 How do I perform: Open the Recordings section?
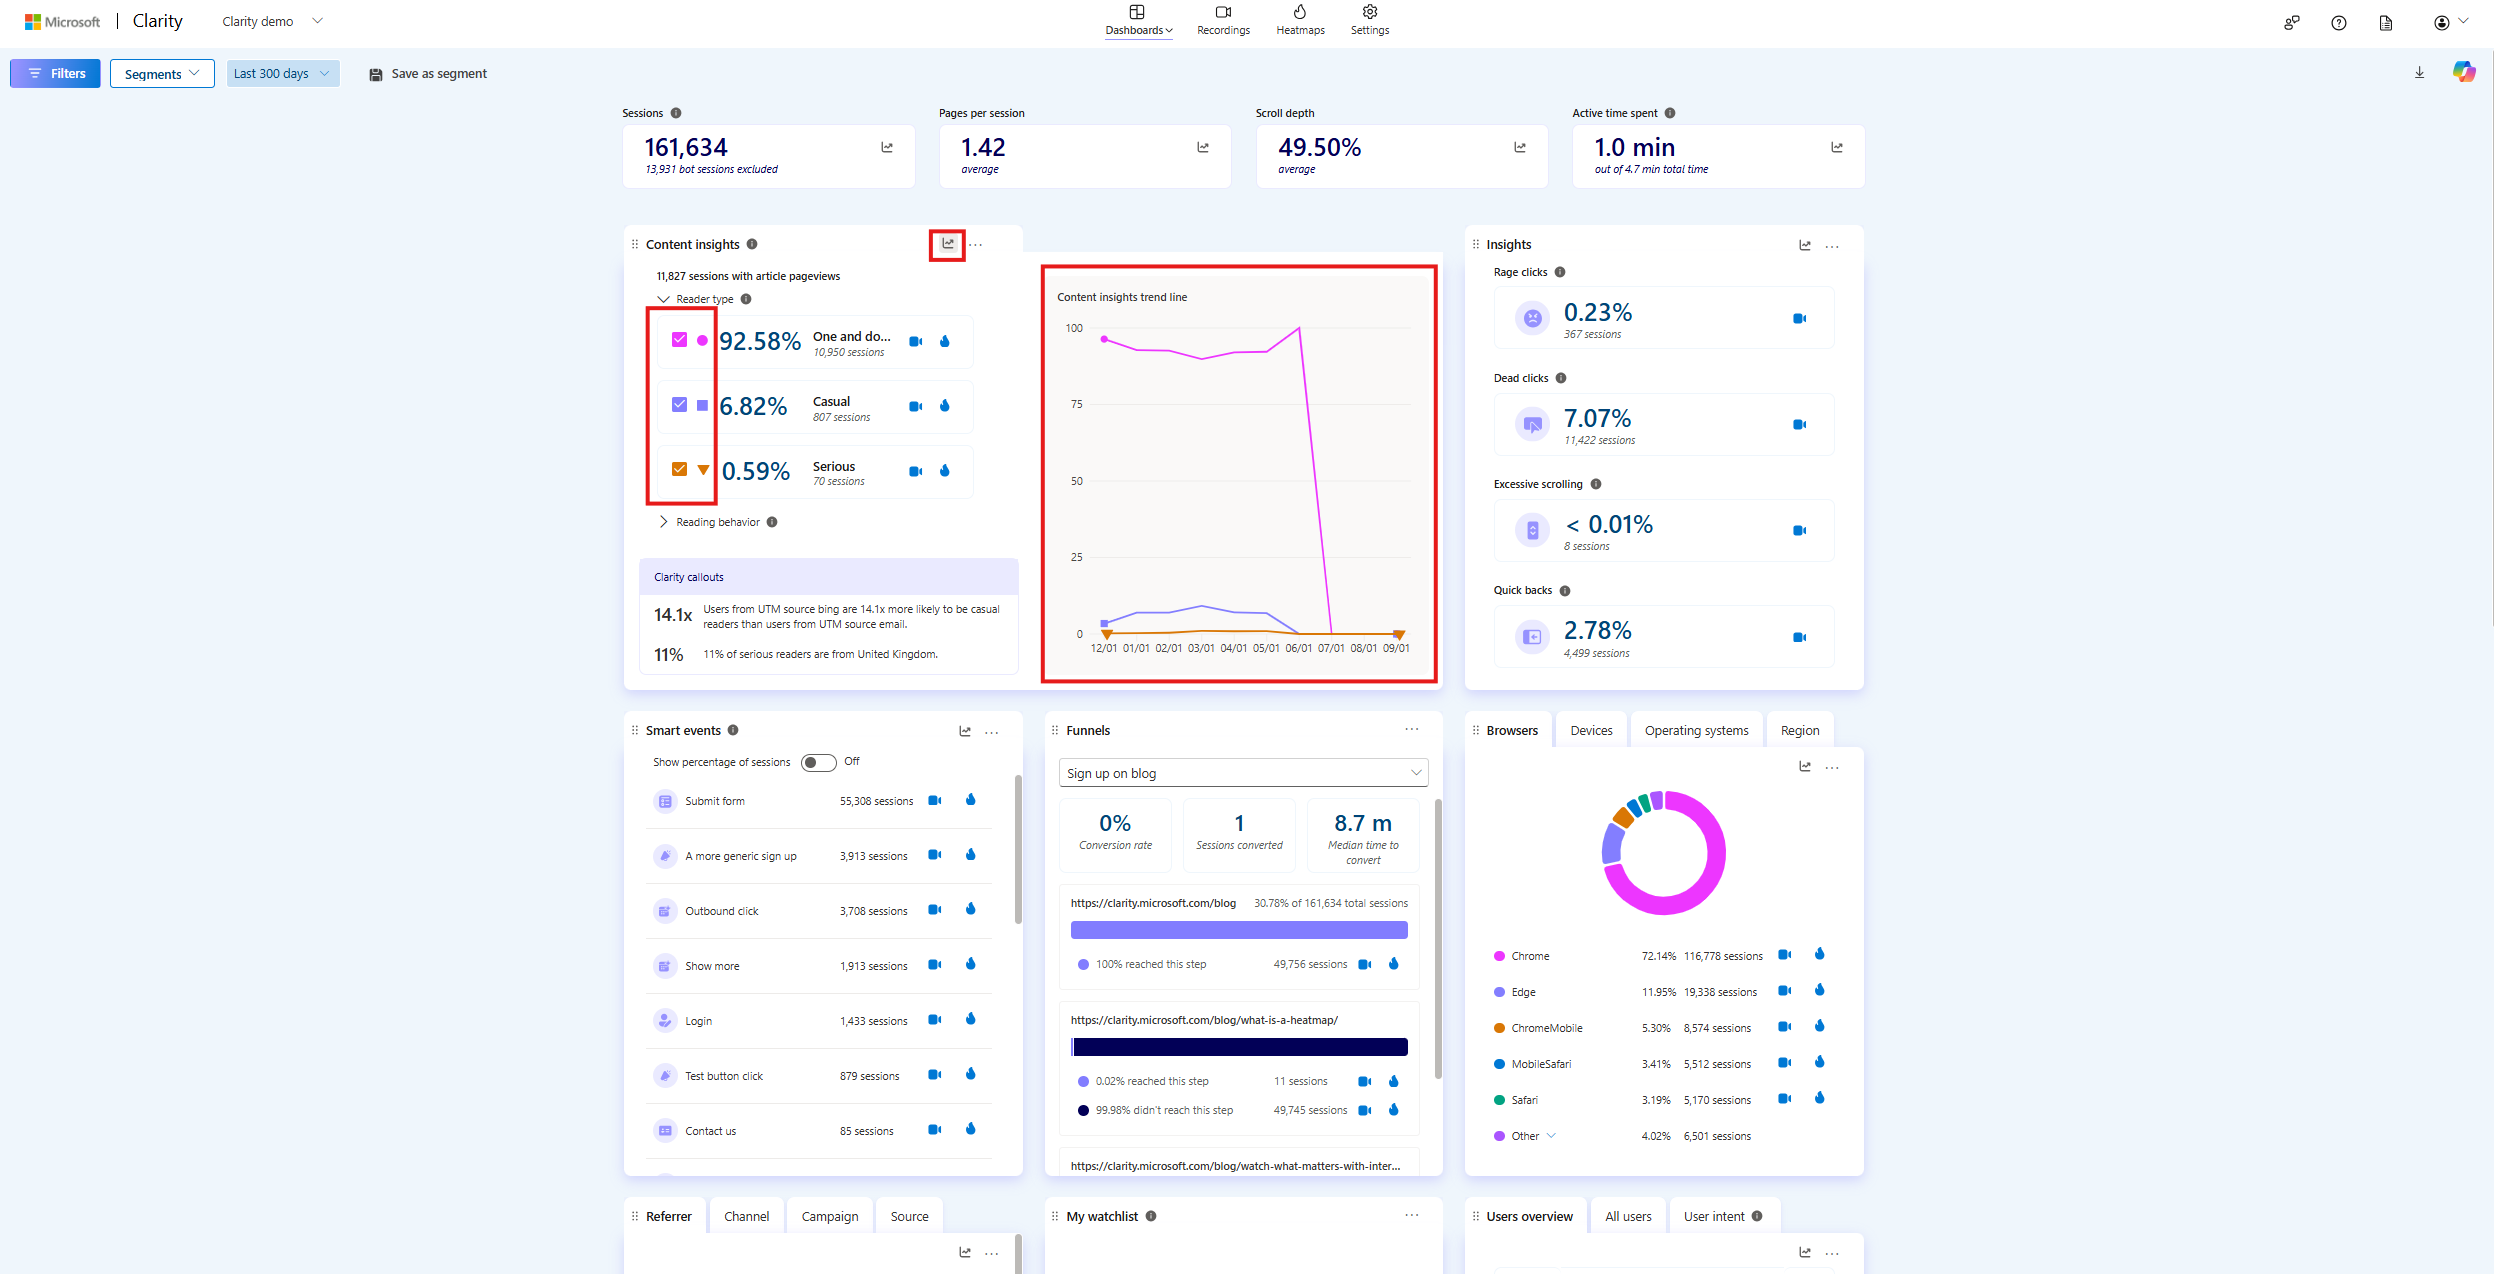[x=1222, y=20]
